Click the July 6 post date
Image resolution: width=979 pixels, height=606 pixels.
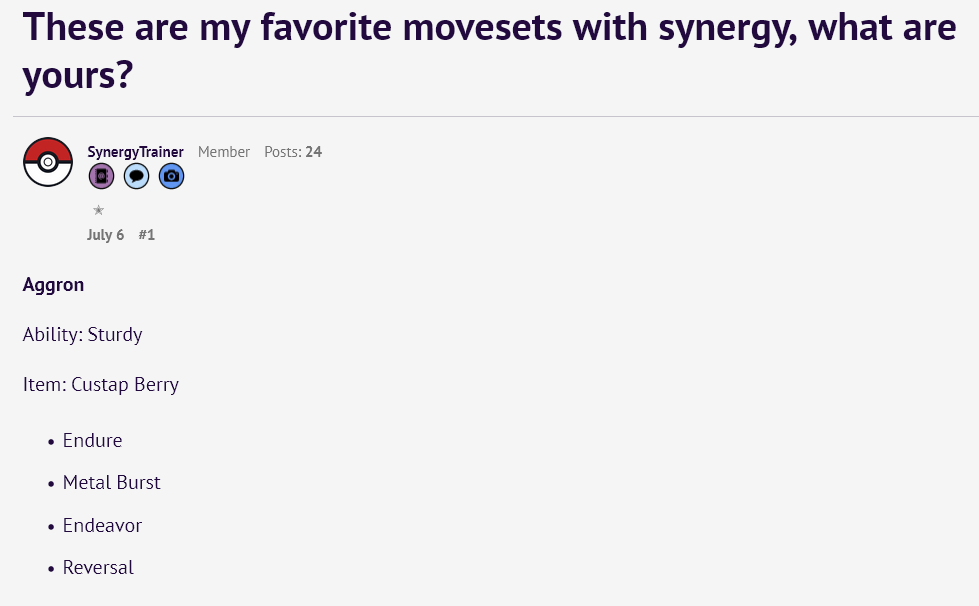pyautogui.click(x=106, y=235)
